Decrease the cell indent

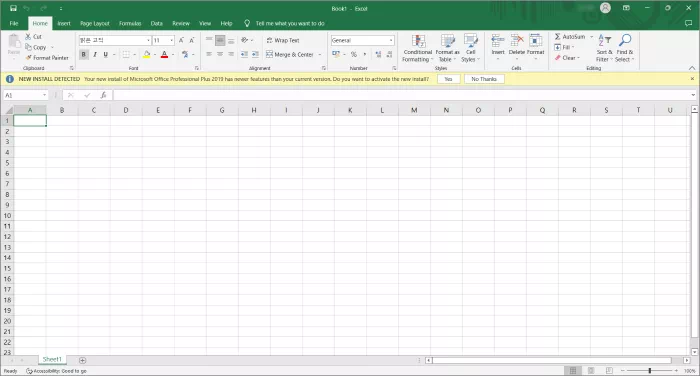[x=244, y=54]
